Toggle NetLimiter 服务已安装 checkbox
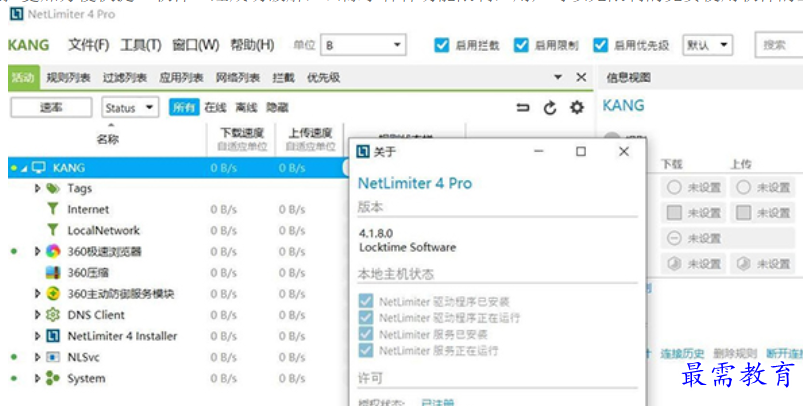 coord(366,334)
